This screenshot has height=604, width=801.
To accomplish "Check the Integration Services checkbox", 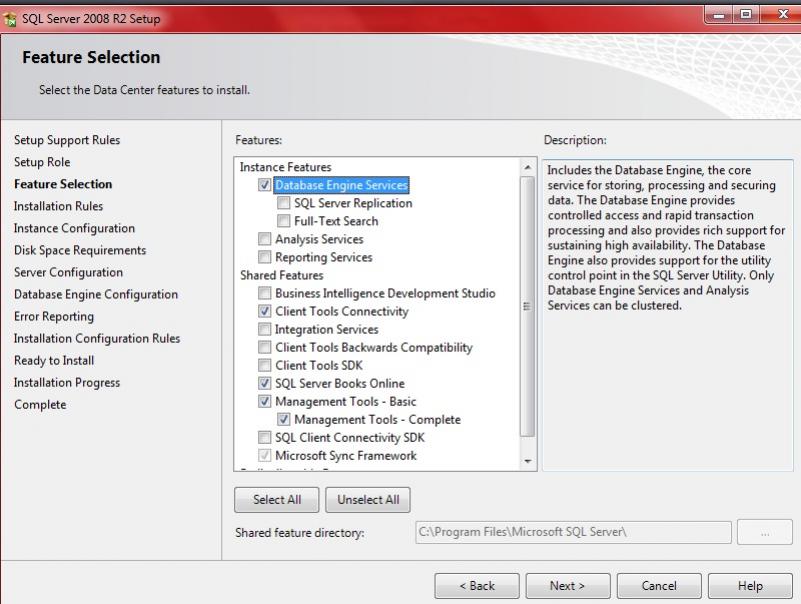I will pos(264,329).
